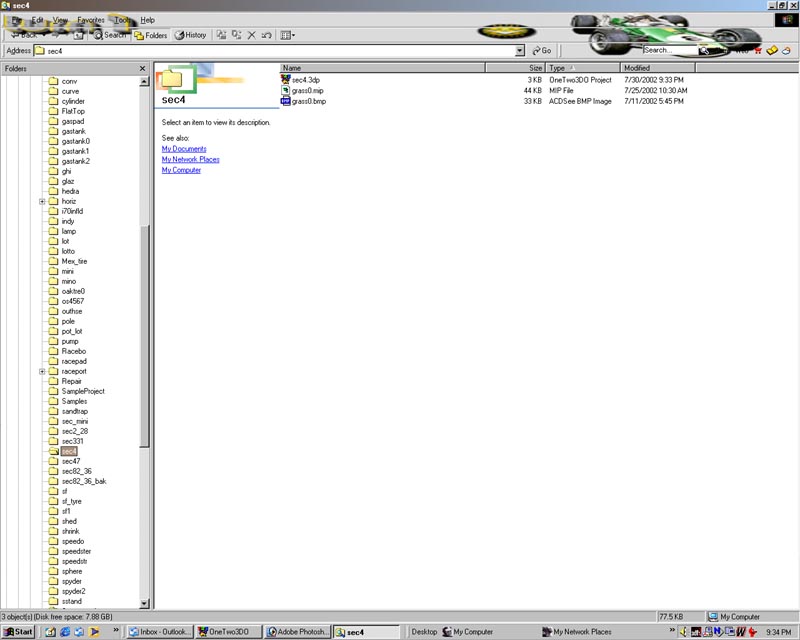
Task: Select the grass0.bmp file
Action: point(309,101)
